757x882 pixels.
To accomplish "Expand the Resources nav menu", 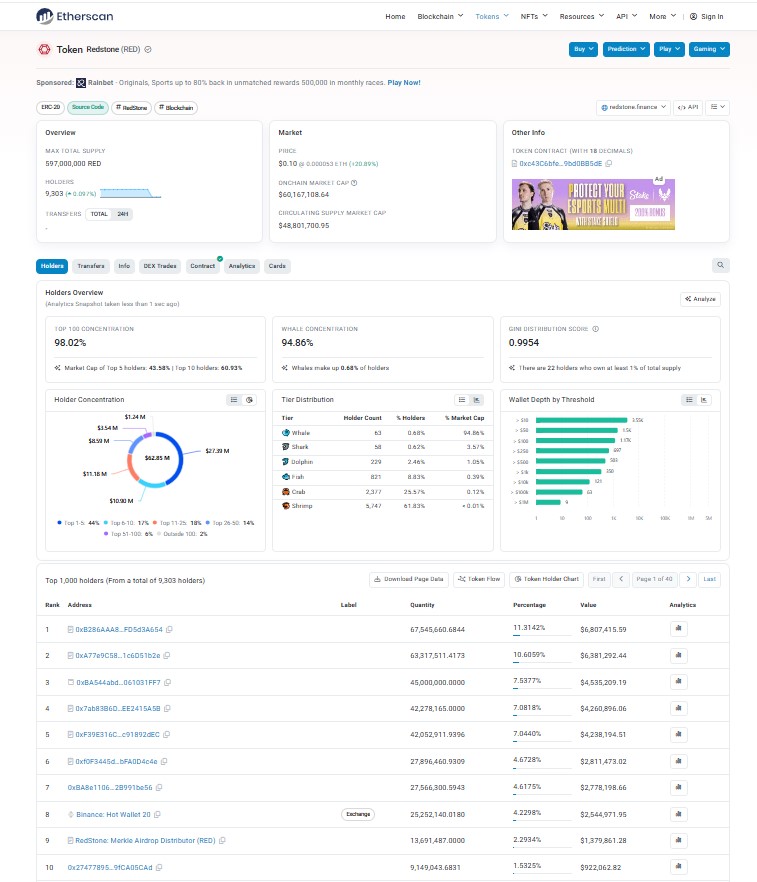I will click(582, 16).
